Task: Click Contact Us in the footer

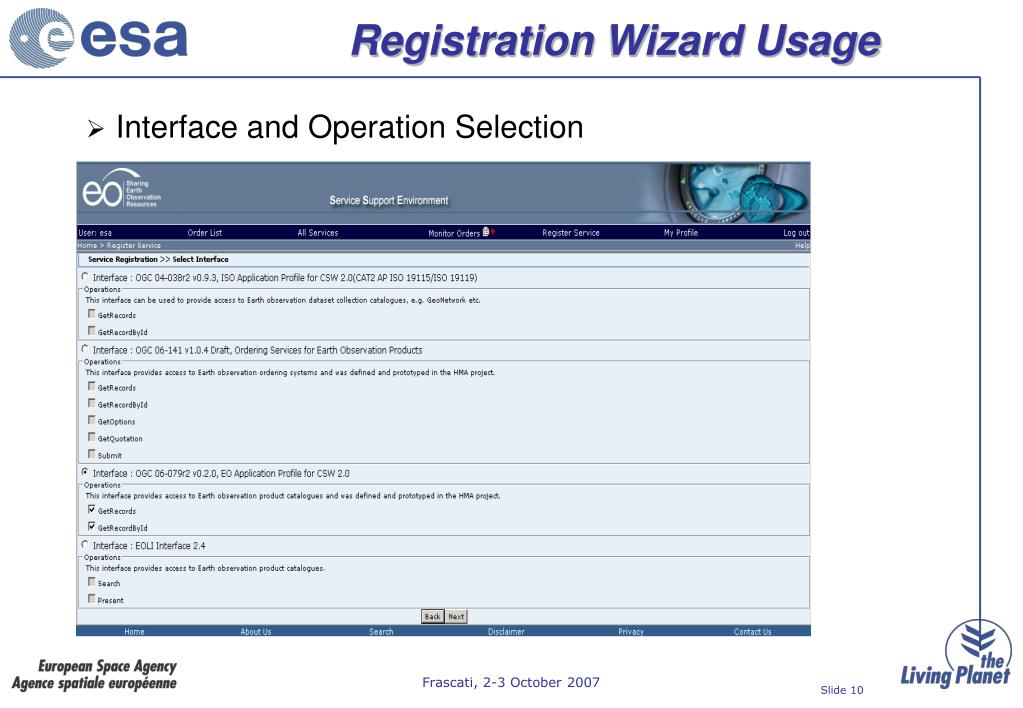Action: pyautogui.click(x=752, y=632)
